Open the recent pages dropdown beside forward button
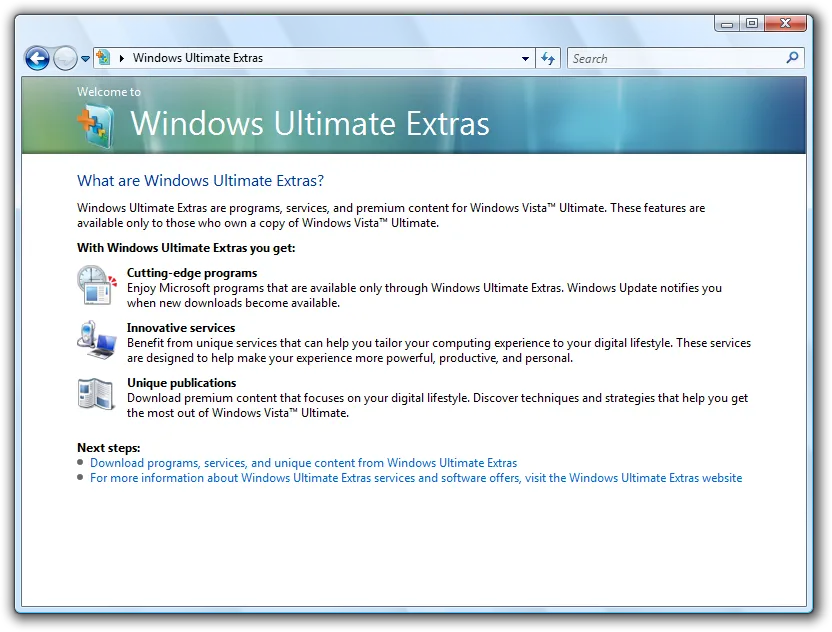This screenshot has height=632, width=832. [85, 59]
